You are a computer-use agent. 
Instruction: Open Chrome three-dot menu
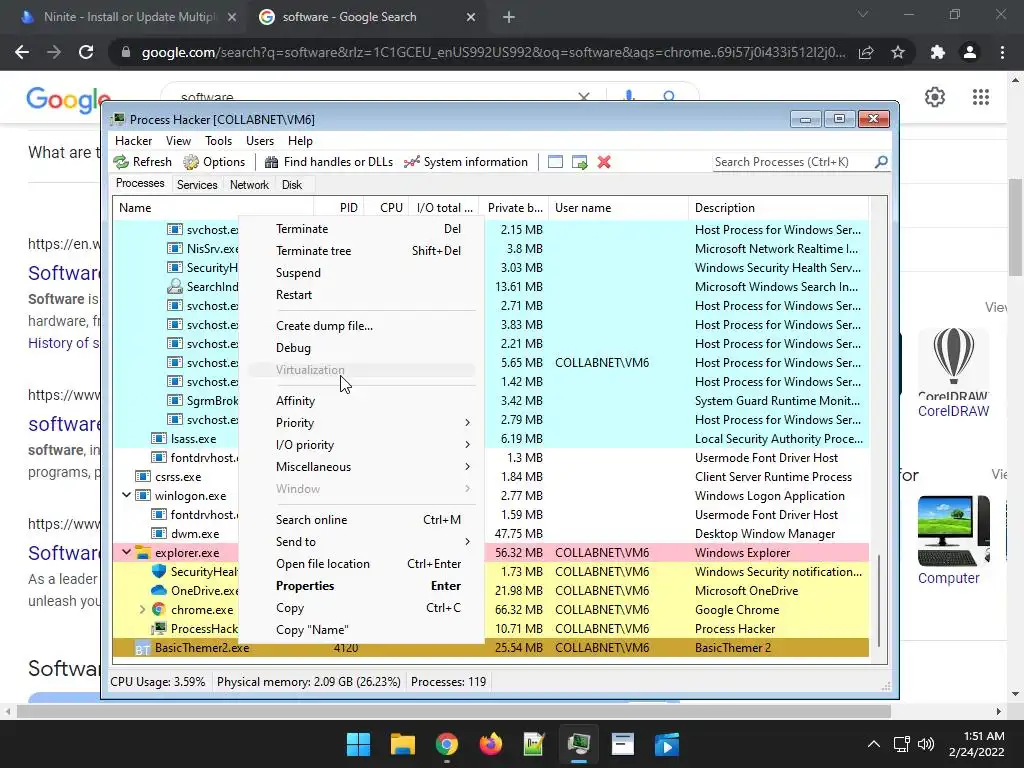click(1002, 52)
